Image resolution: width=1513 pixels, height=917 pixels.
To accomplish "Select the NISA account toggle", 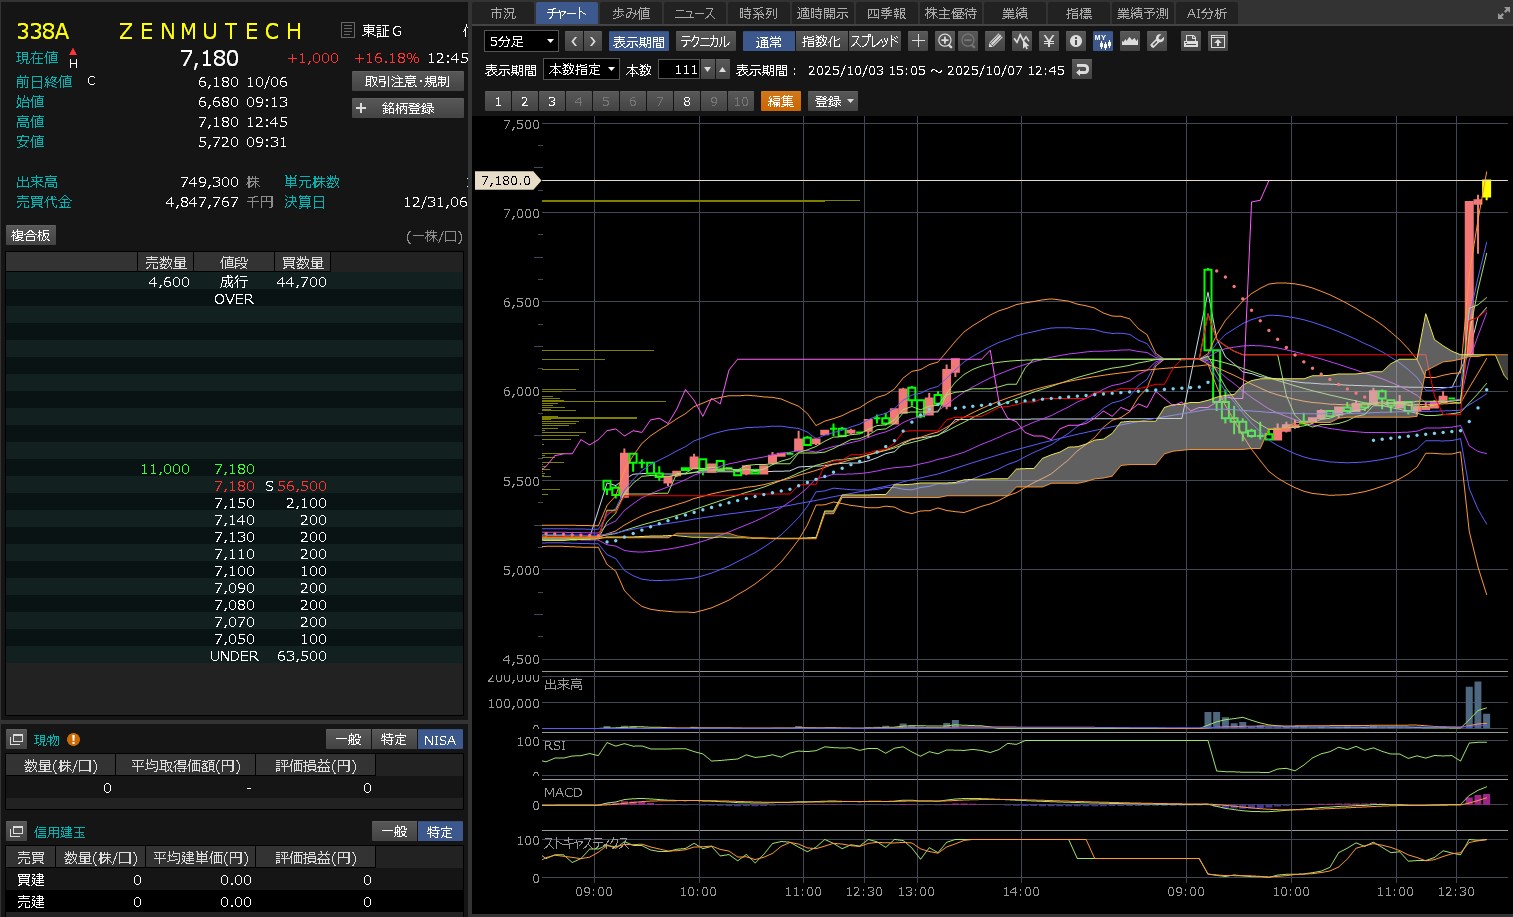I will 439,740.
